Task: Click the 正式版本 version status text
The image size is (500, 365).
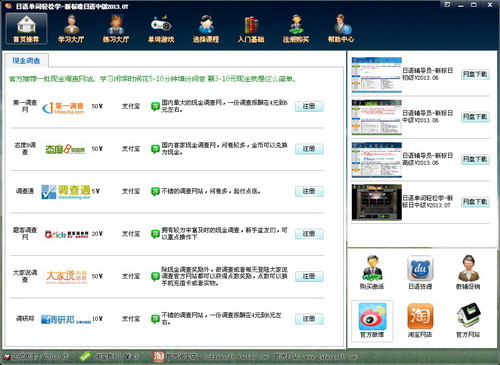Action: [40, 357]
